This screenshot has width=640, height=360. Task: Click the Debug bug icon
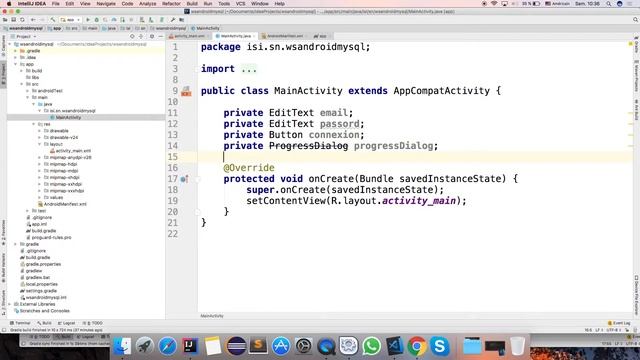click(97, 20)
